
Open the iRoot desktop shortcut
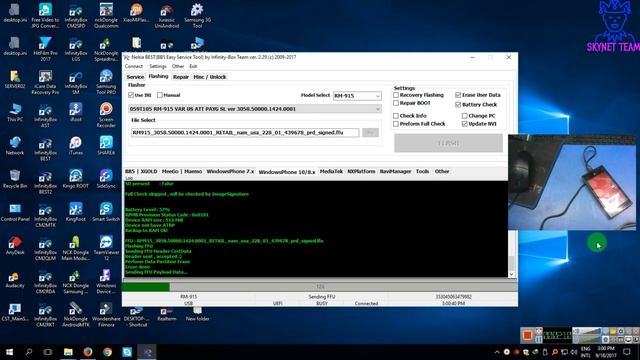click(x=76, y=112)
